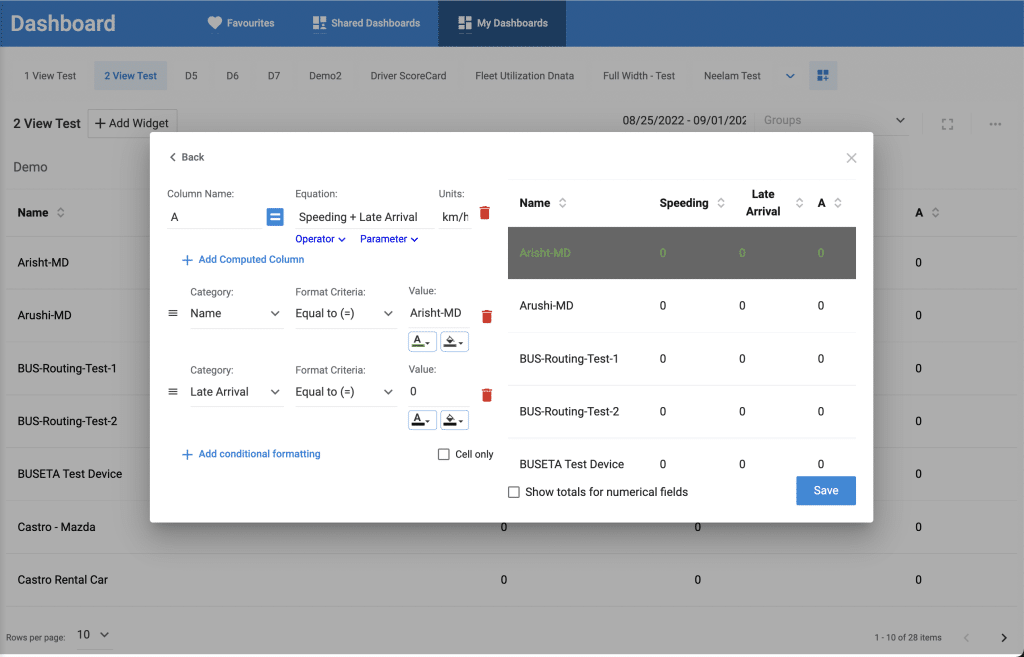The image size is (1024, 657).
Task: Open the date range picker
Action: click(x=684, y=120)
